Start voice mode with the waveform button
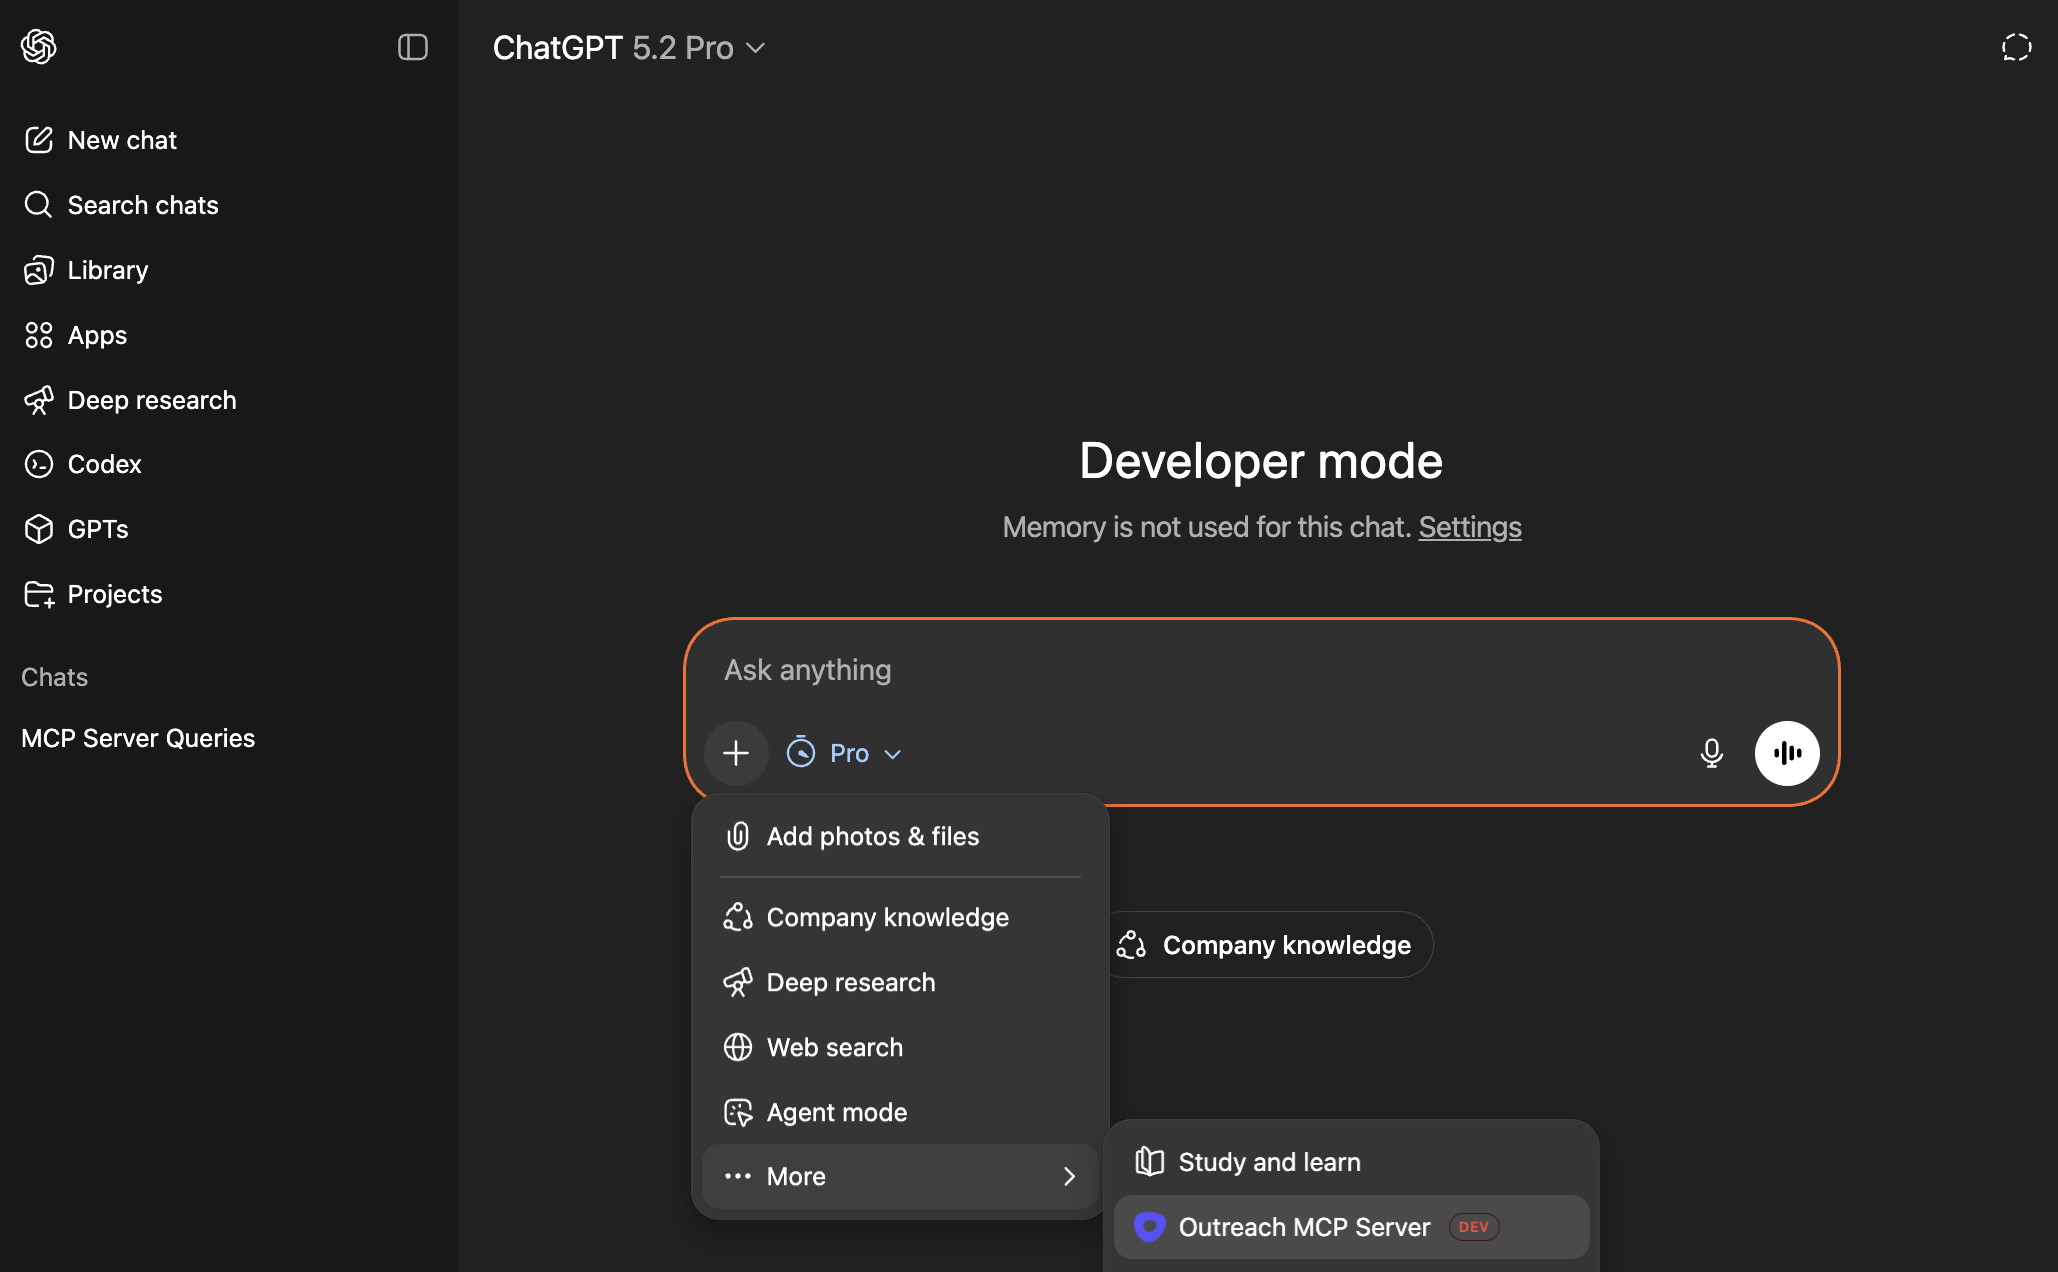 [x=1786, y=753]
